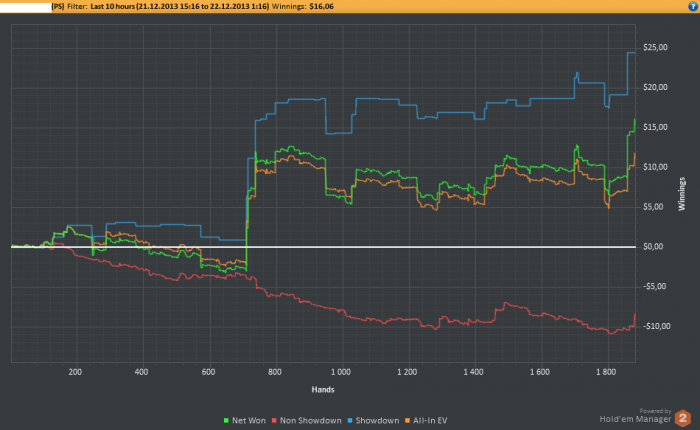Click the 1 200 hands axis tick label
Image resolution: width=700 pixels, height=430 pixels.
pos(407,372)
